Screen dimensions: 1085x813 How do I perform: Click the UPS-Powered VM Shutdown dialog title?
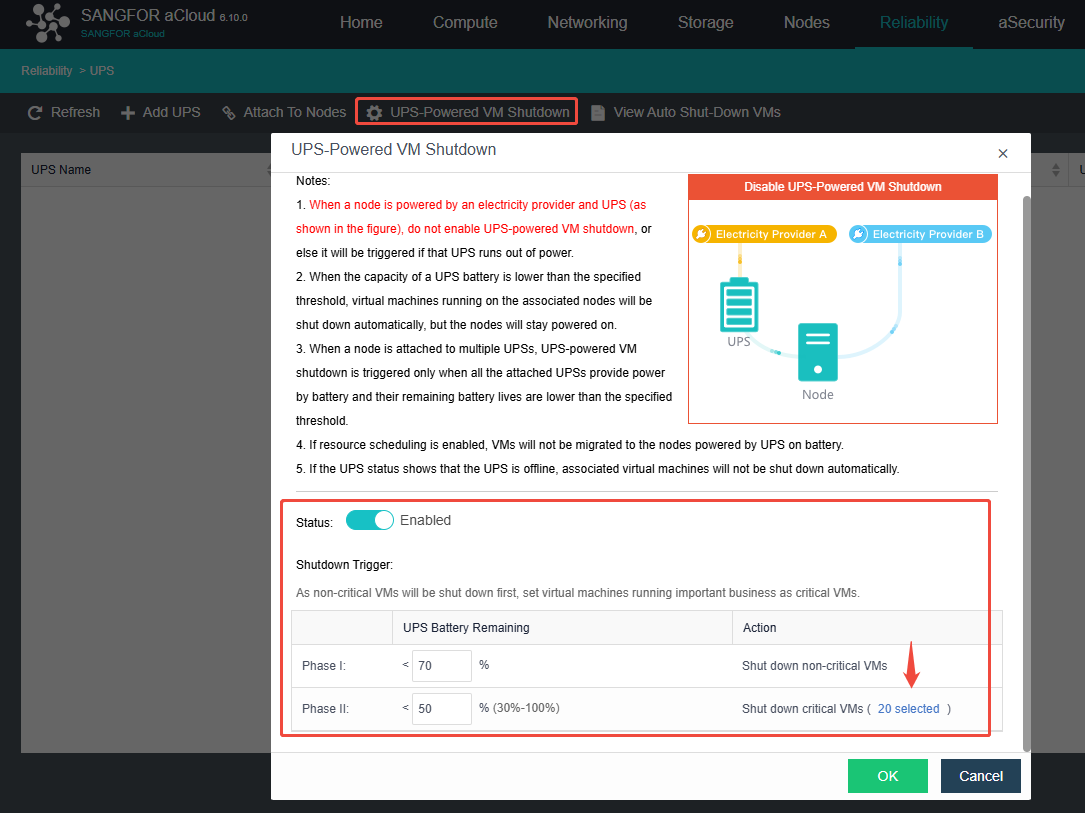point(393,149)
